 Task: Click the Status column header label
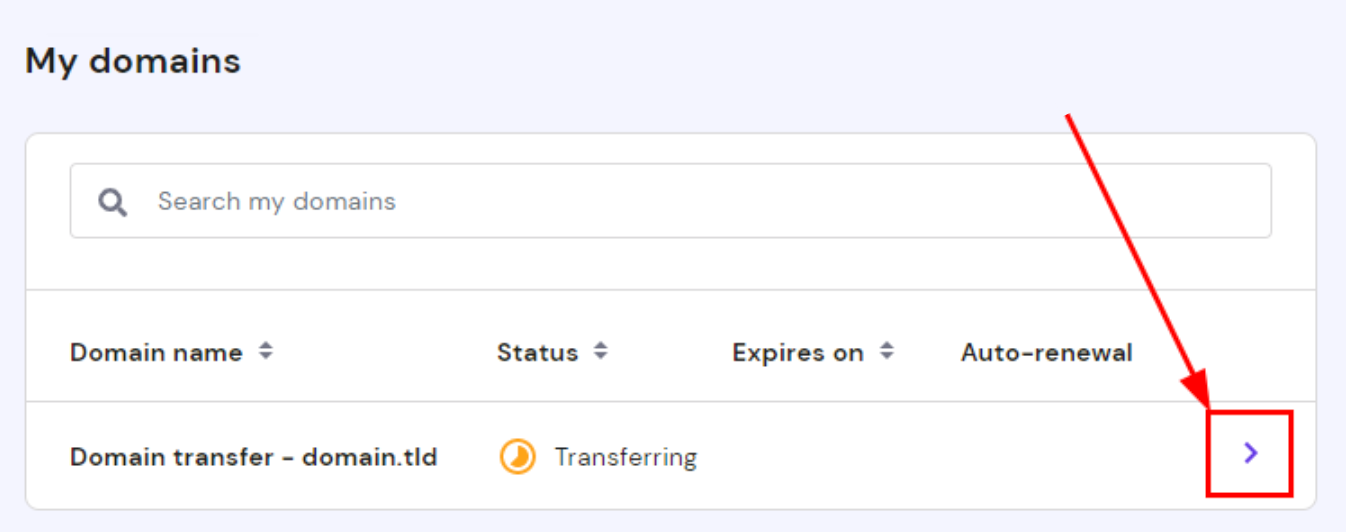pyautogui.click(x=537, y=353)
